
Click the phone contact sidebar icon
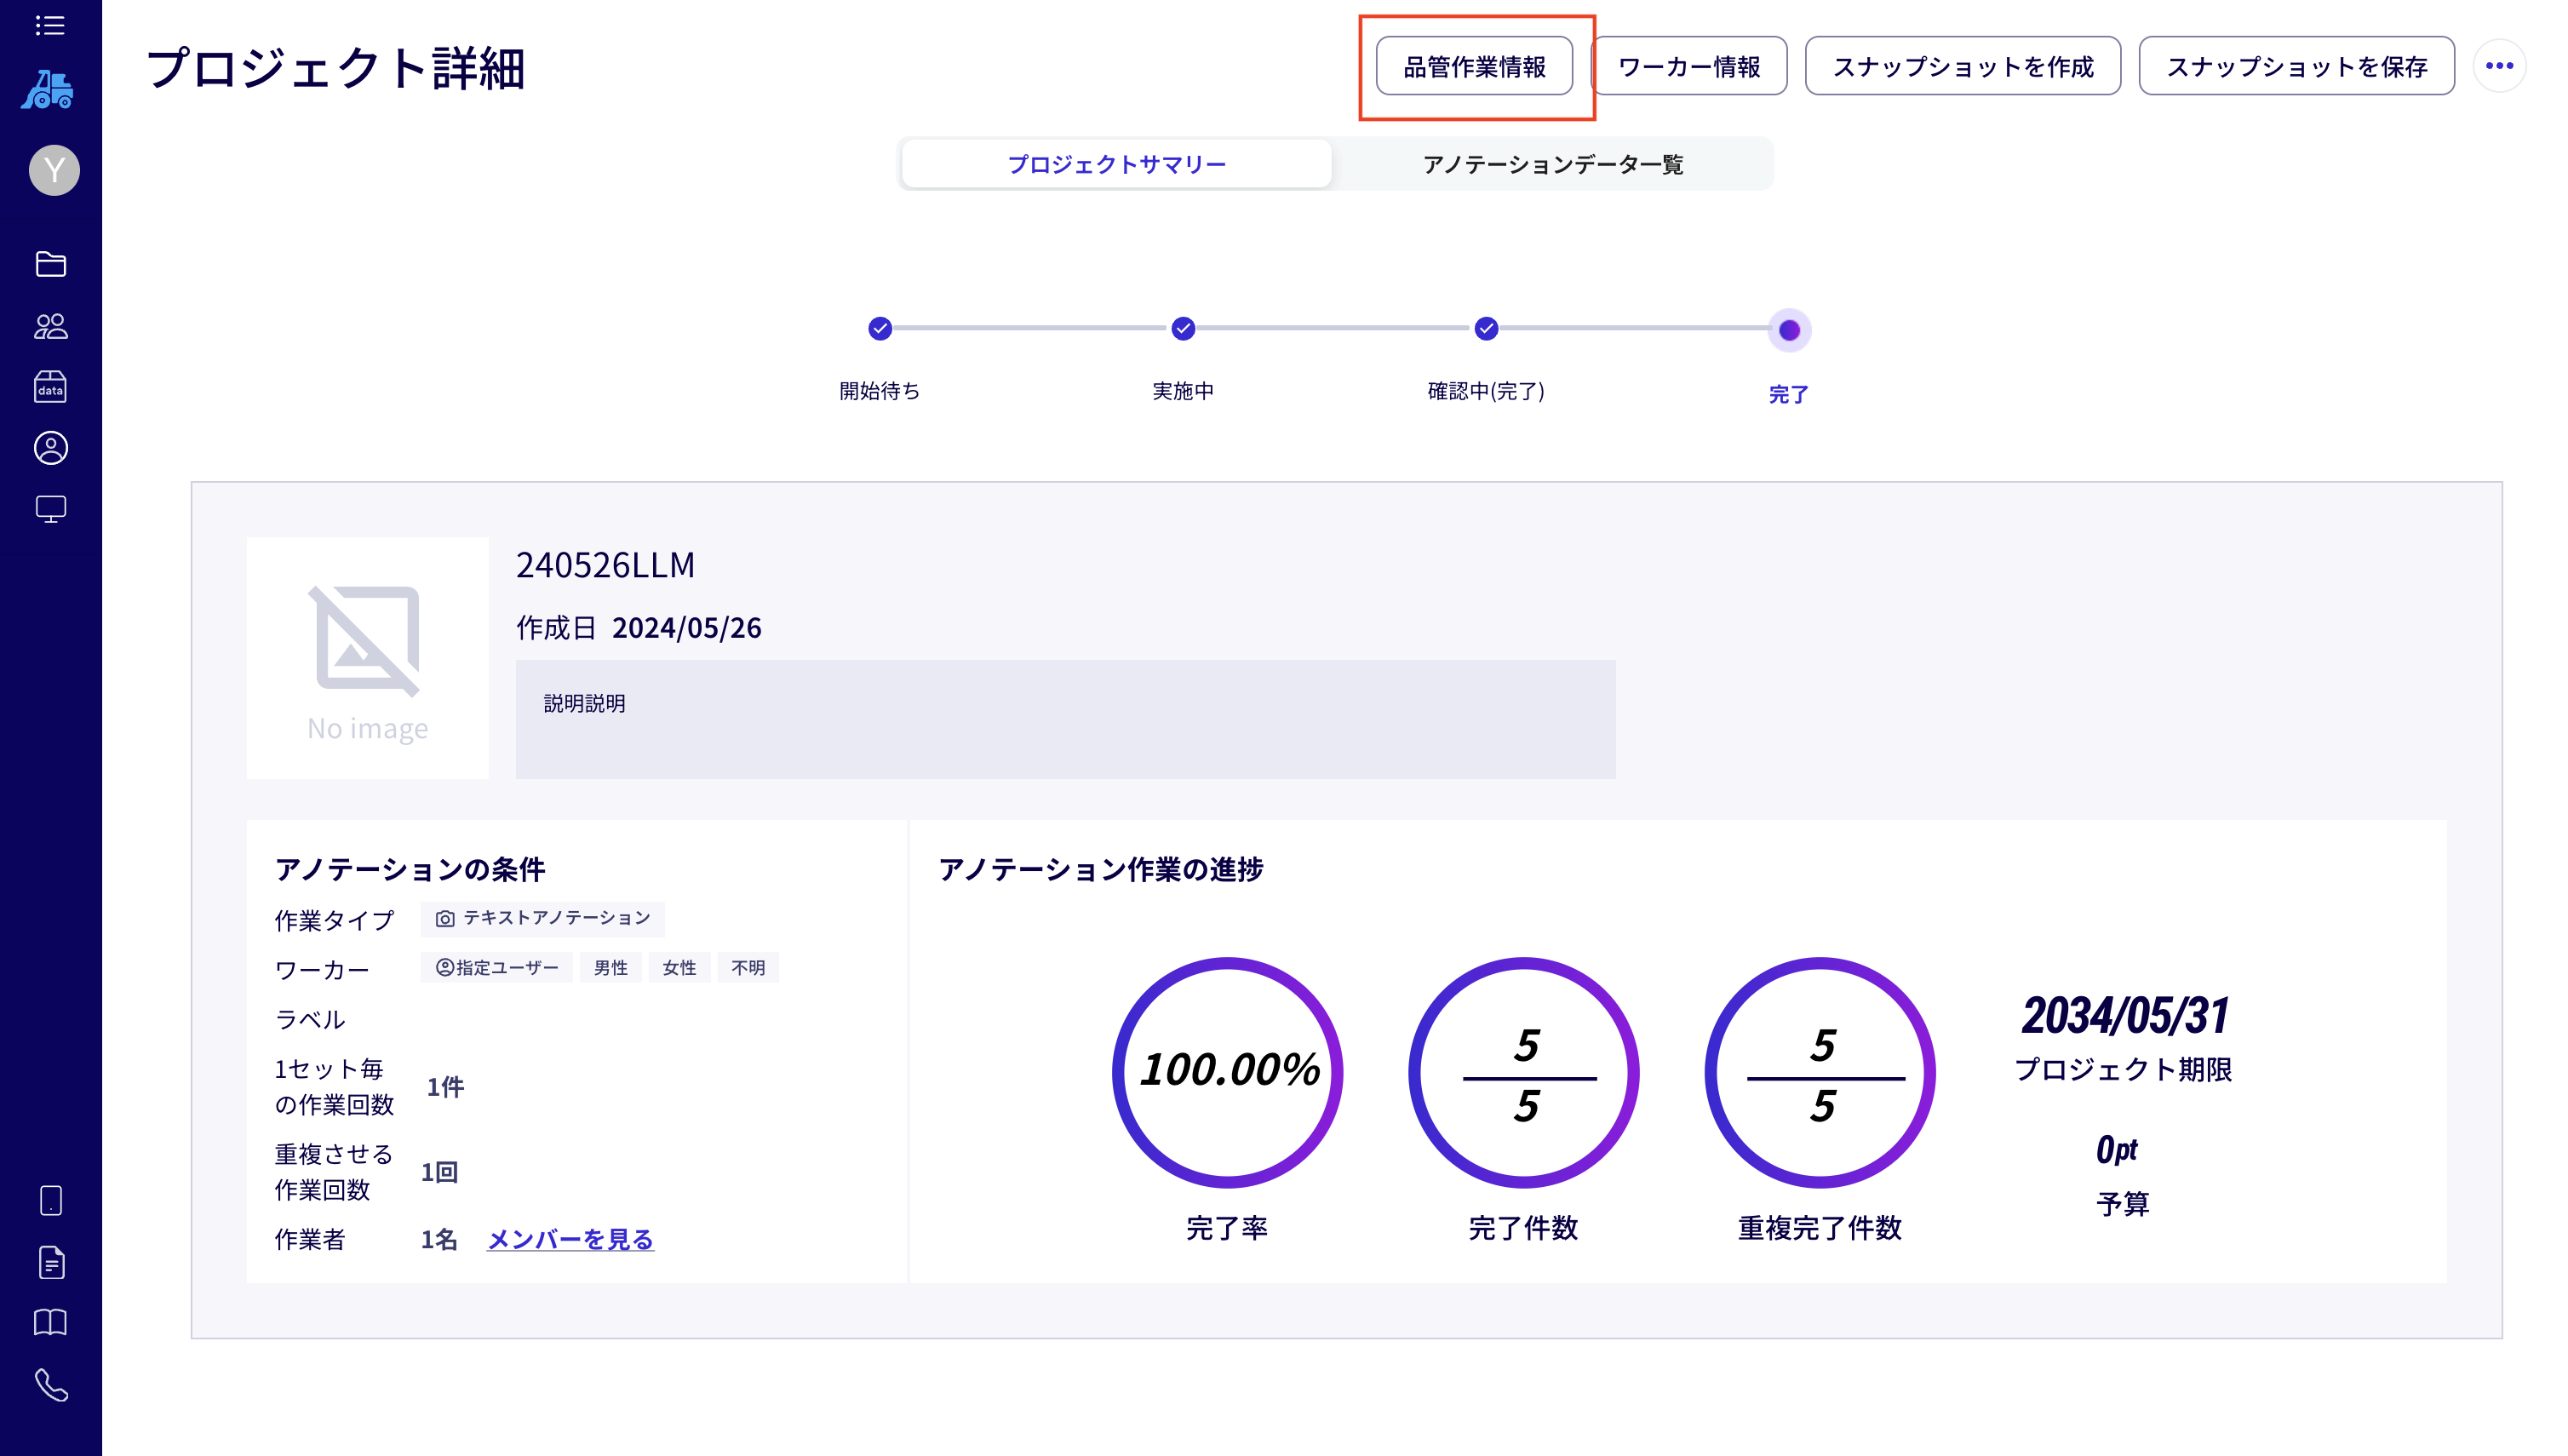point(50,1385)
